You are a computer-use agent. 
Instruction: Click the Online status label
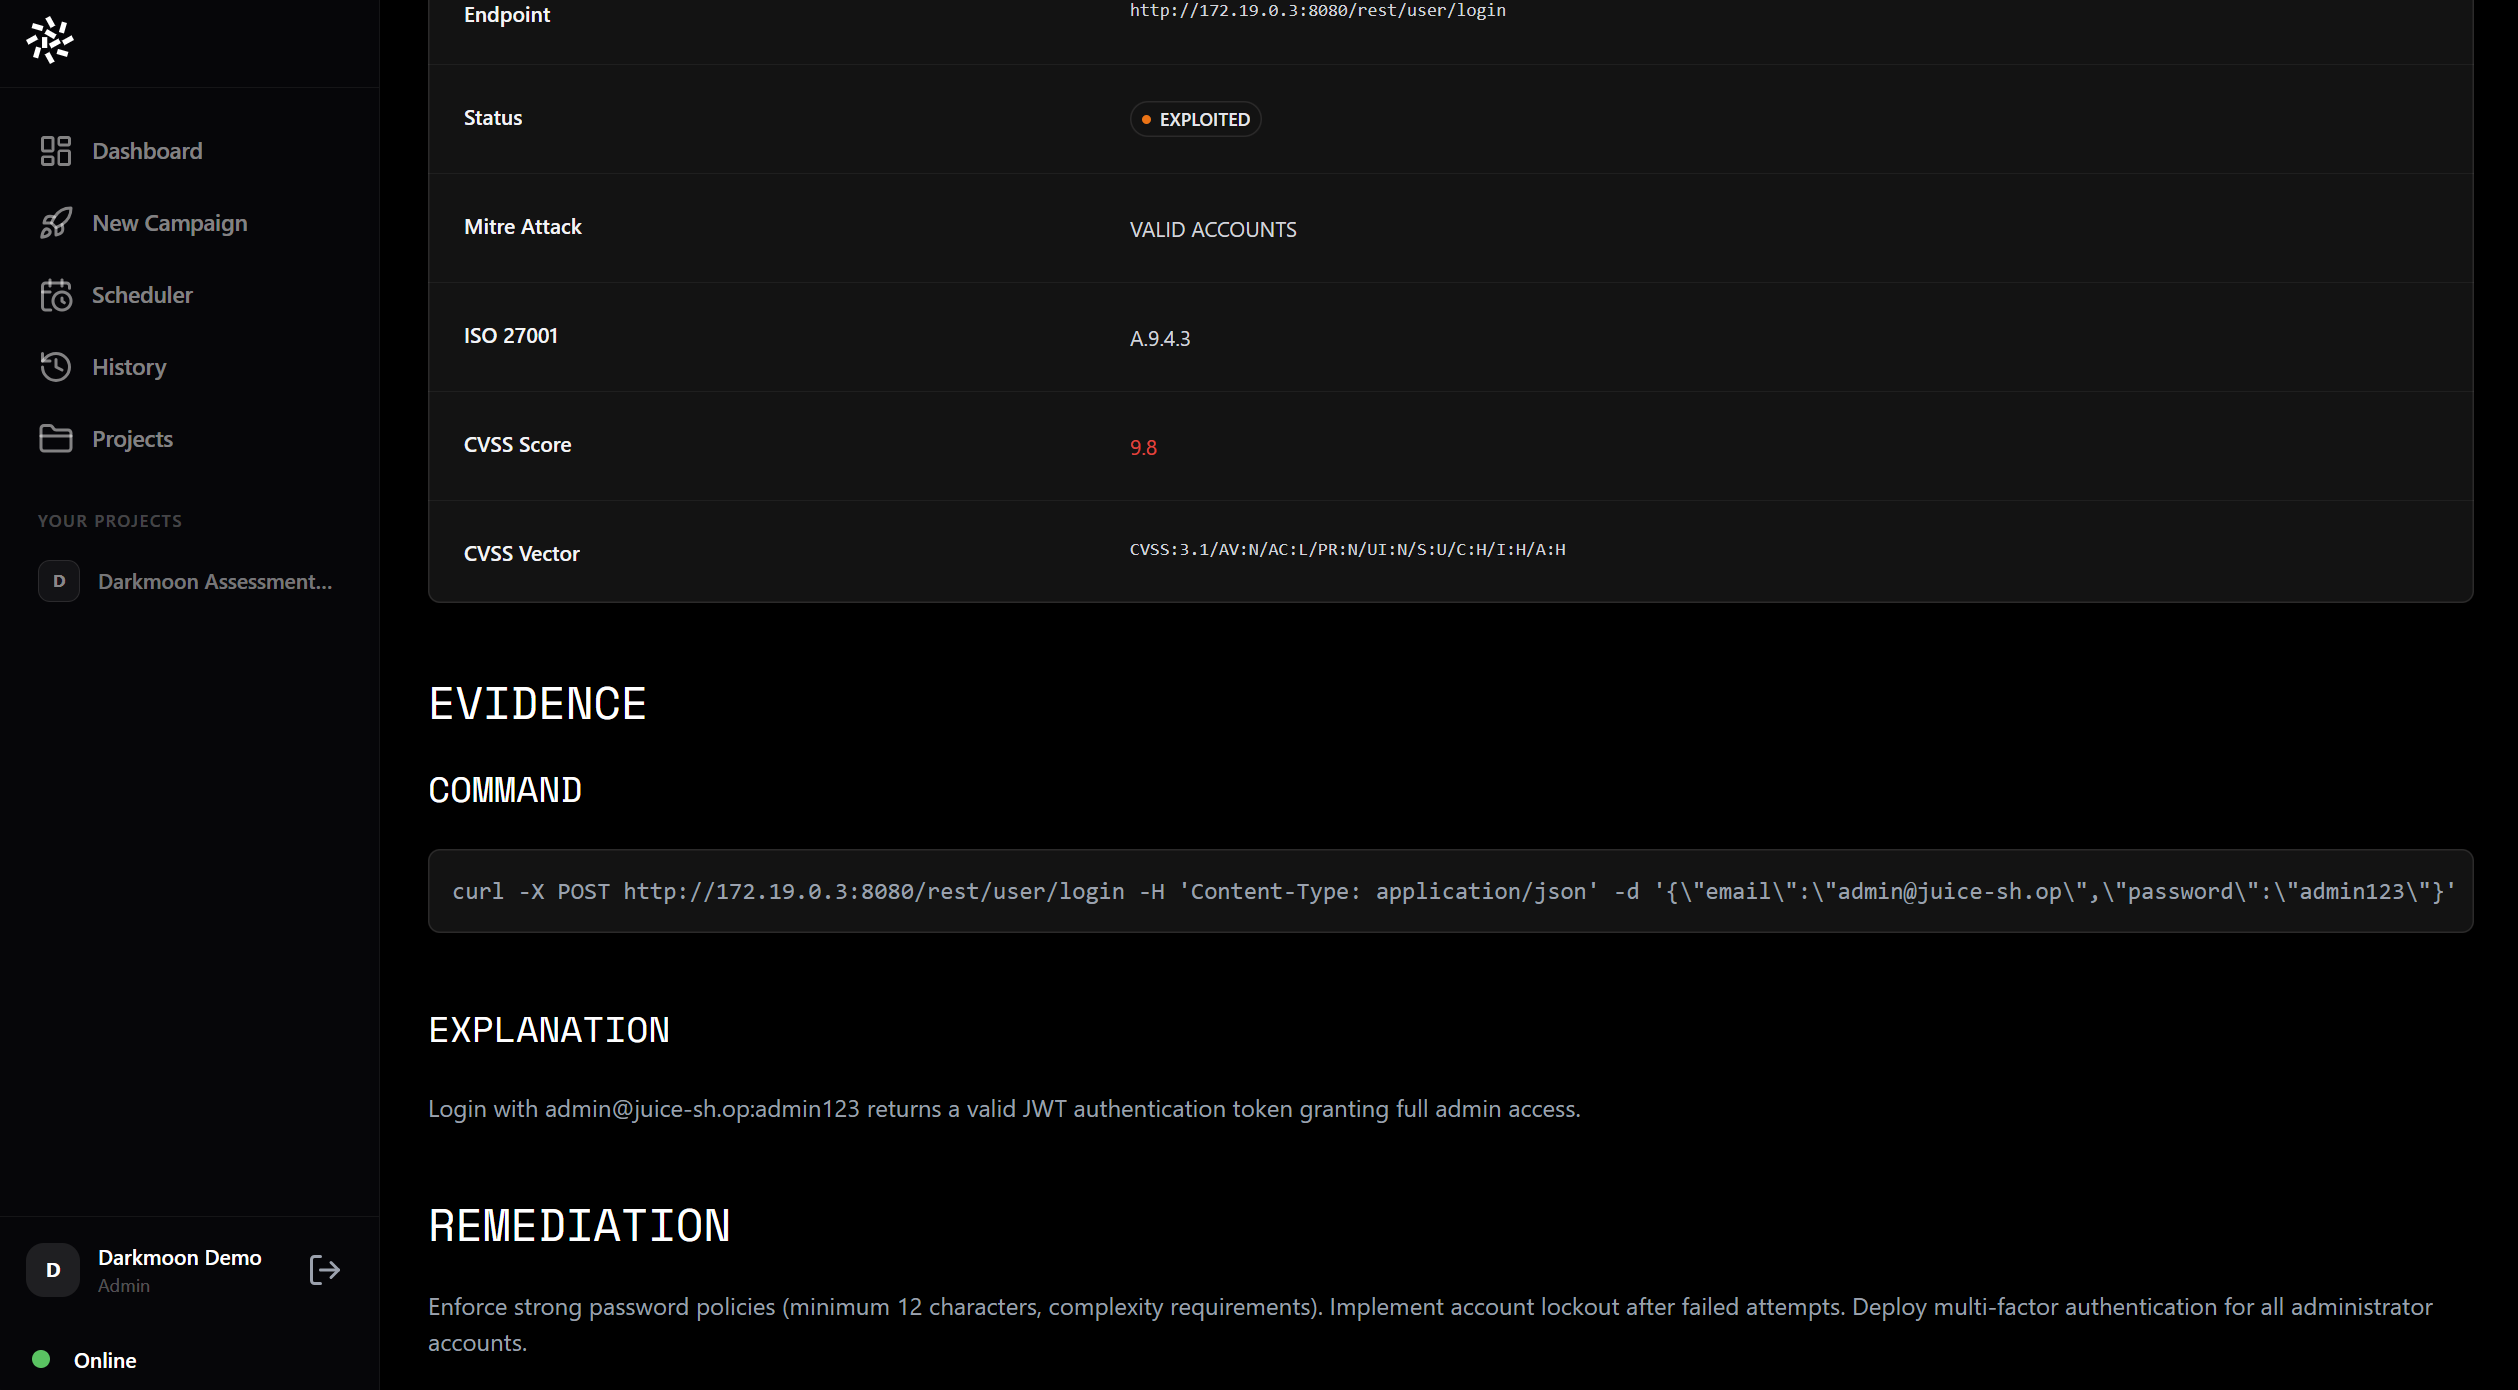pyautogui.click(x=105, y=1360)
